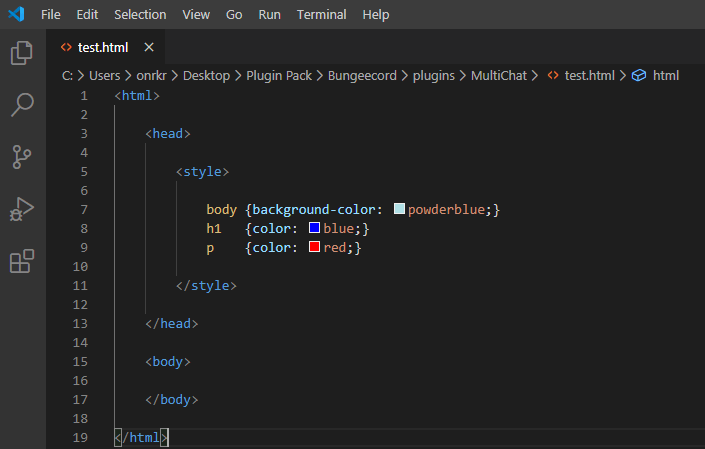705x449 pixels.
Task: Close the test.html editor tab
Action: click(x=149, y=47)
